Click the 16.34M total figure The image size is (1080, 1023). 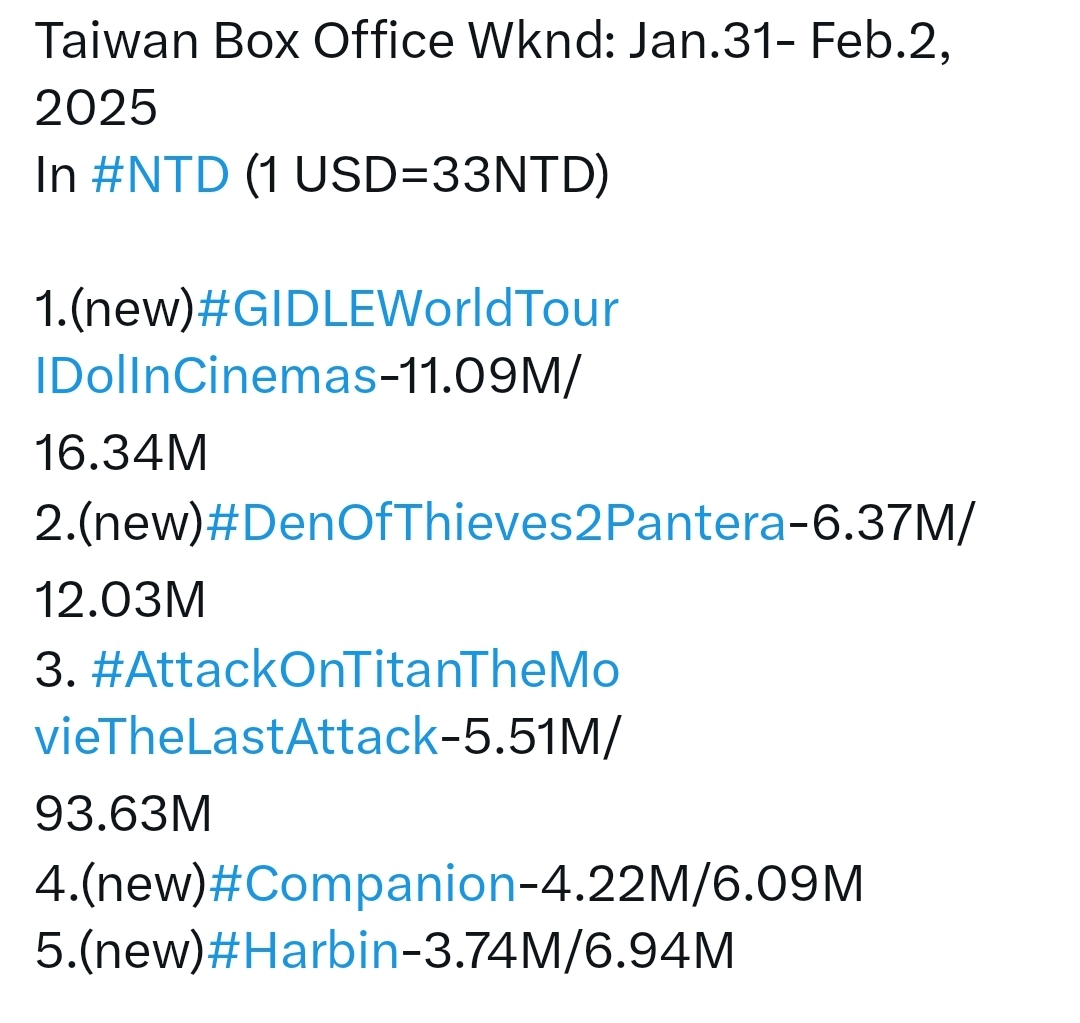tap(121, 453)
